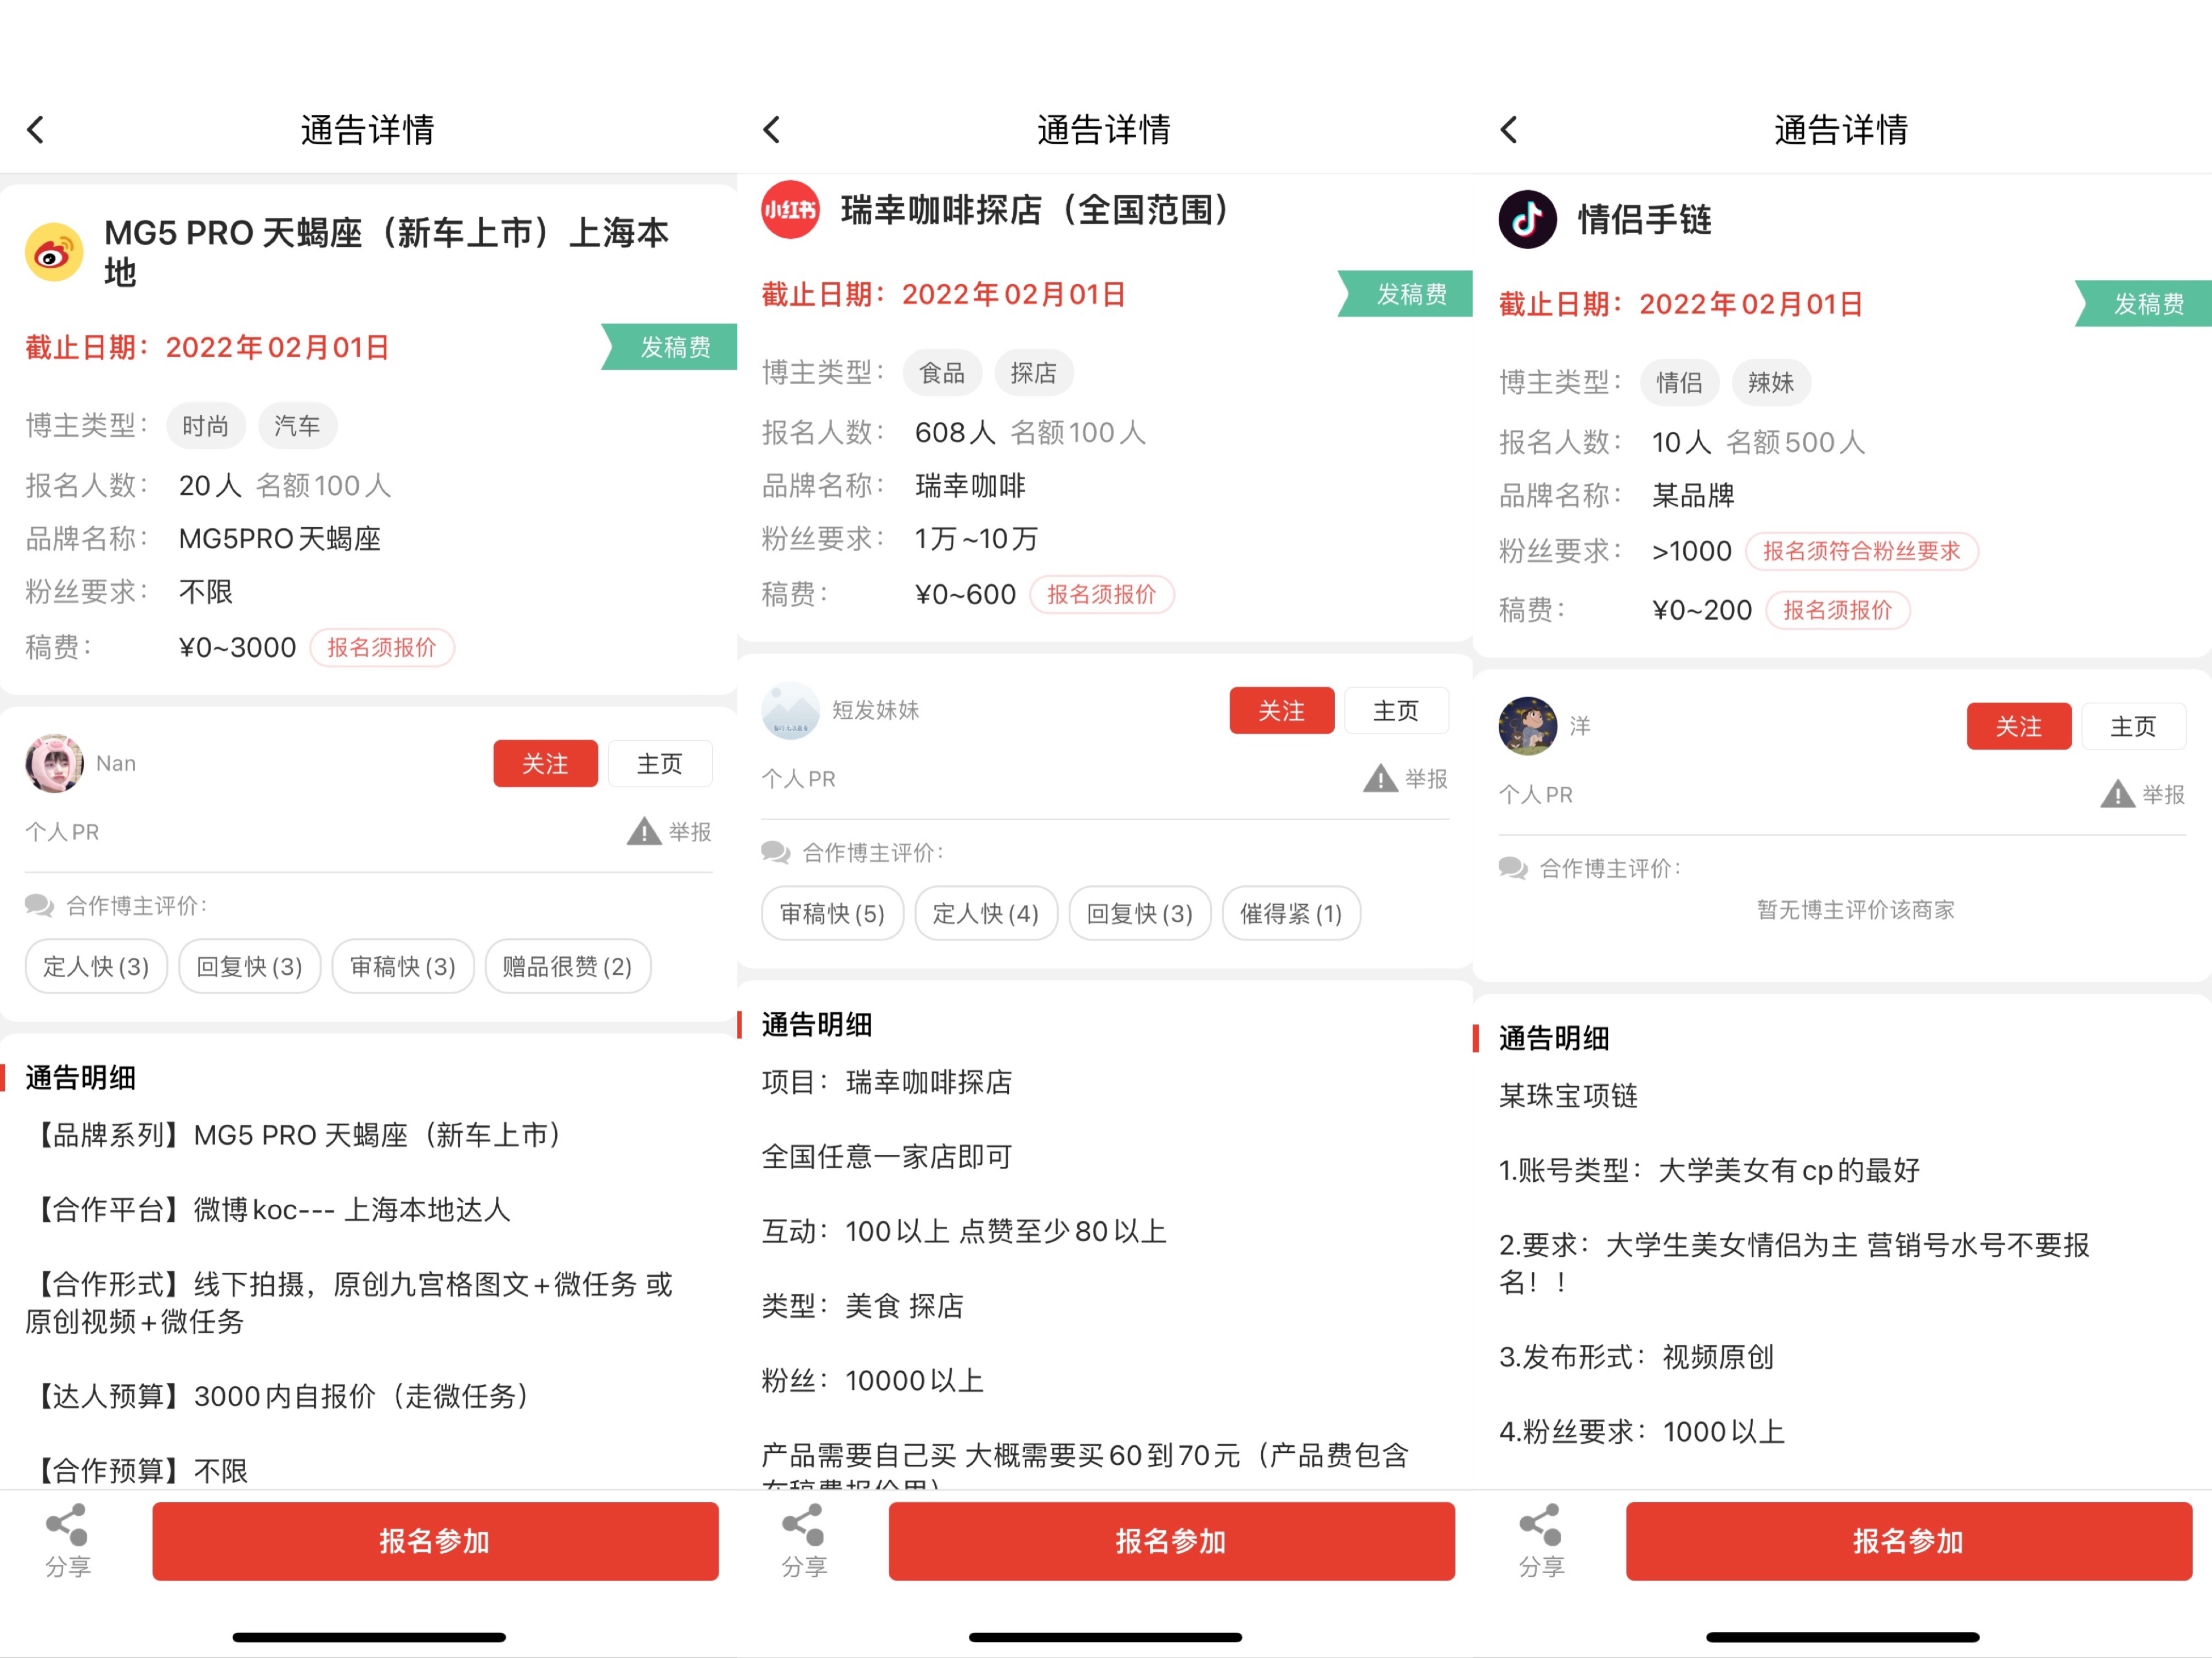Screen dimensions: 2212x1658
Task: Select the 探店 blogger type tag
Action: [1034, 373]
